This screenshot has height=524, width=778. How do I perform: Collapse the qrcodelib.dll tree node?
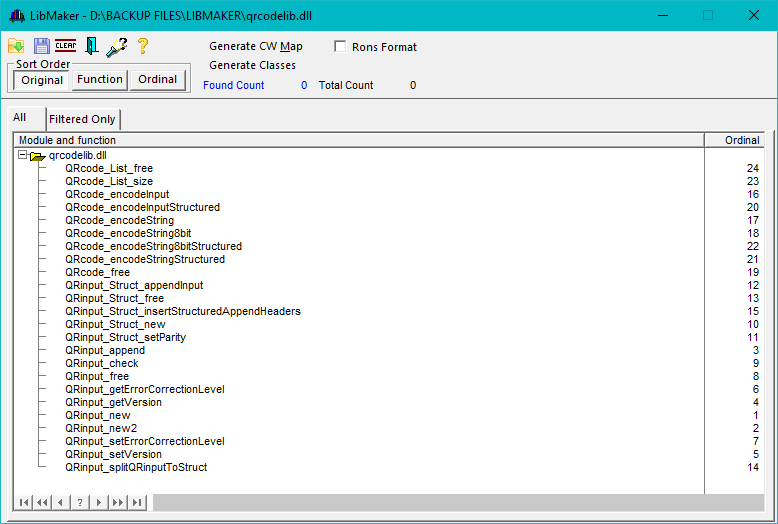point(22,155)
